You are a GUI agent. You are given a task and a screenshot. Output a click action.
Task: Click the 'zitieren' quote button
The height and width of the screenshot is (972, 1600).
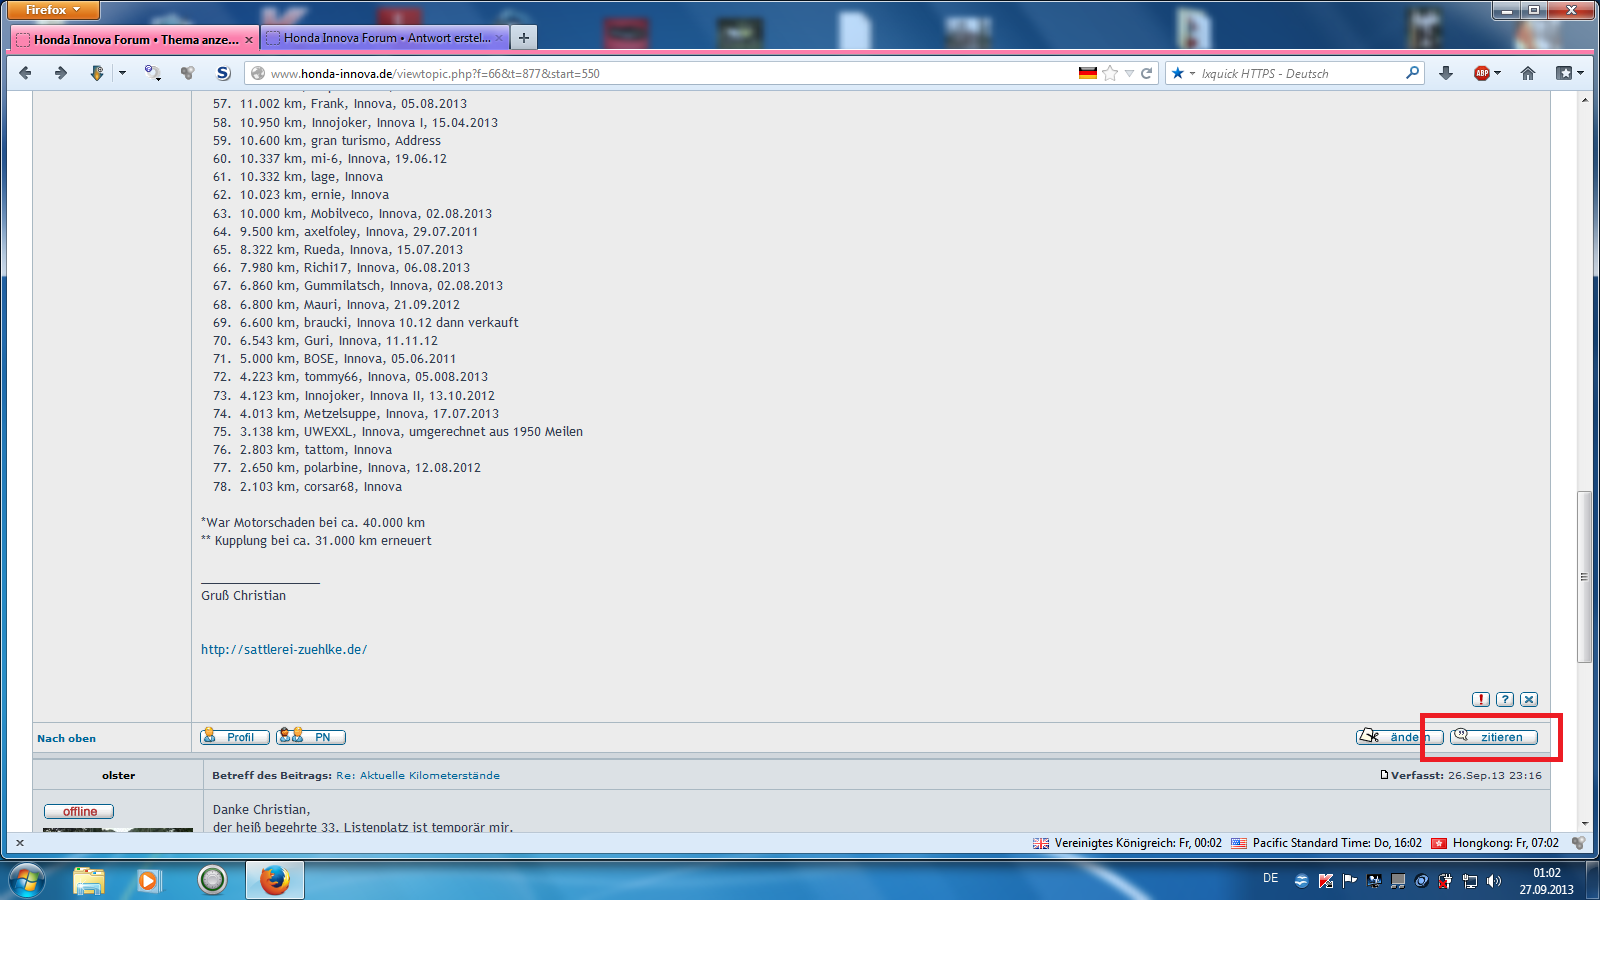click(1494, 737)
